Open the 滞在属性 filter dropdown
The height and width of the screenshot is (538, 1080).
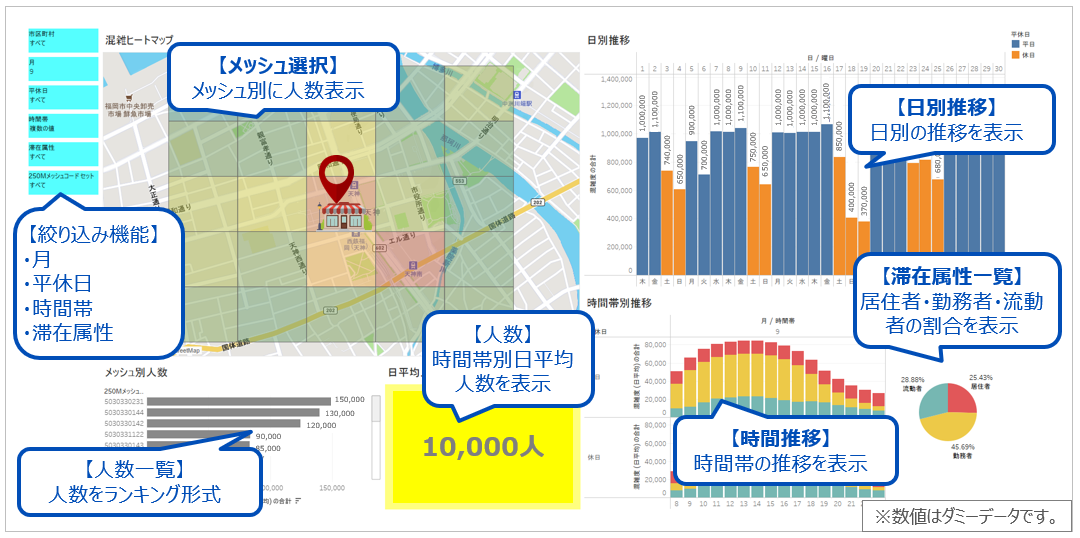tap(63, 153)
